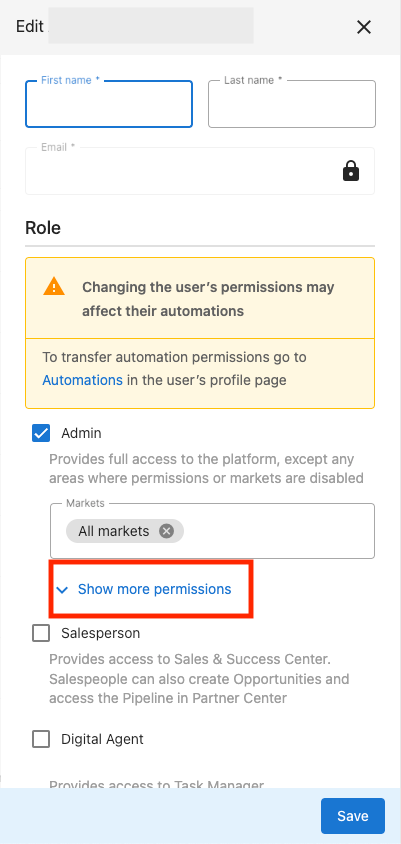Click the locked Email field
The width and height of the screenshot is (401, 844).
(x=200, y=171)
